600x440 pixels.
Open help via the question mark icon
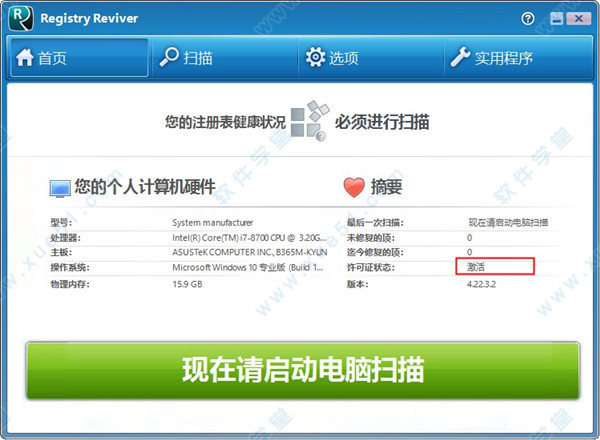[528, 18]
